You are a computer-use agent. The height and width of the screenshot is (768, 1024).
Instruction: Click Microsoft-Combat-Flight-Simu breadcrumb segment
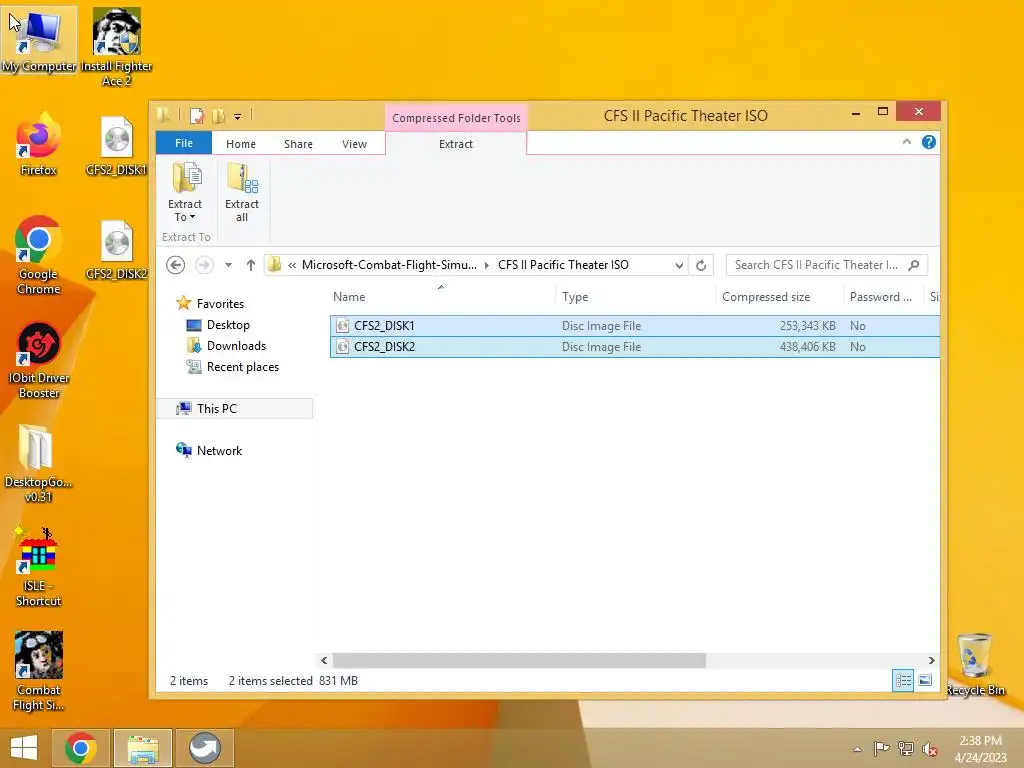tap(389, 265)
